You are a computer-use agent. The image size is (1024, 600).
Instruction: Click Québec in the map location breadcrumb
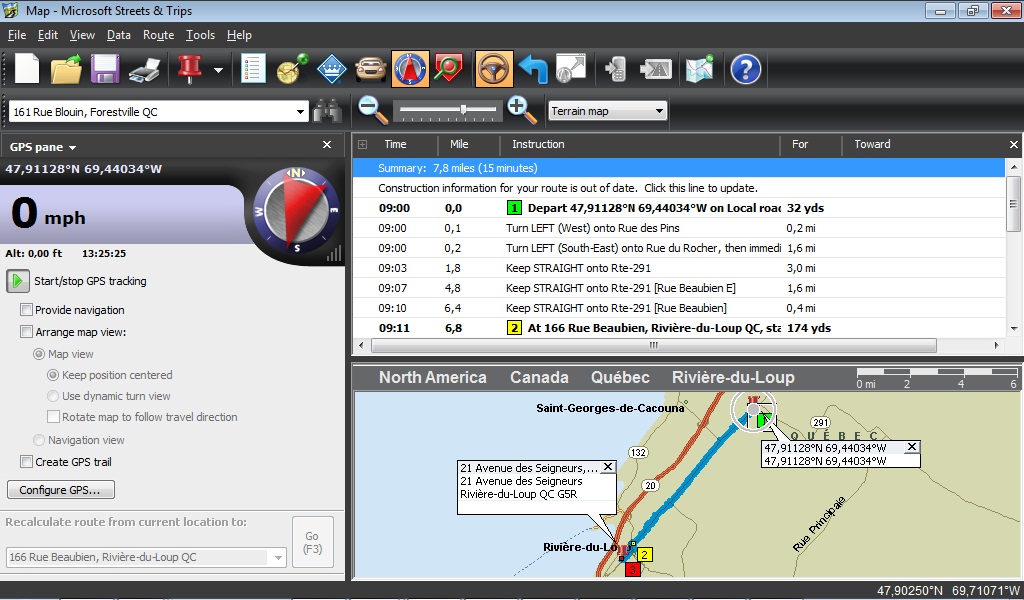[x=620, y=377]
